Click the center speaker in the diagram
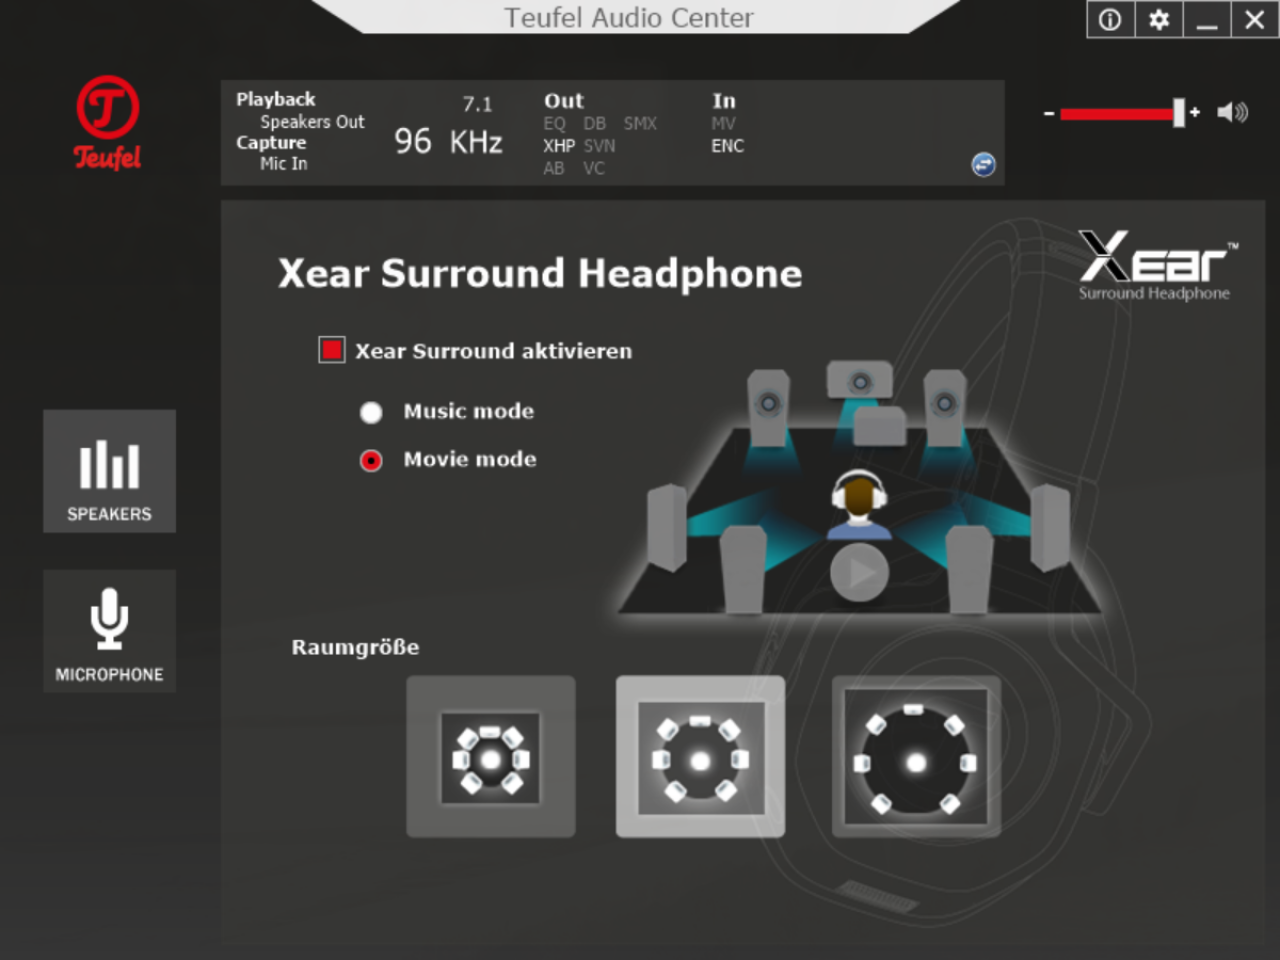Screen dimensions: 1280x960 click(860, 381)
